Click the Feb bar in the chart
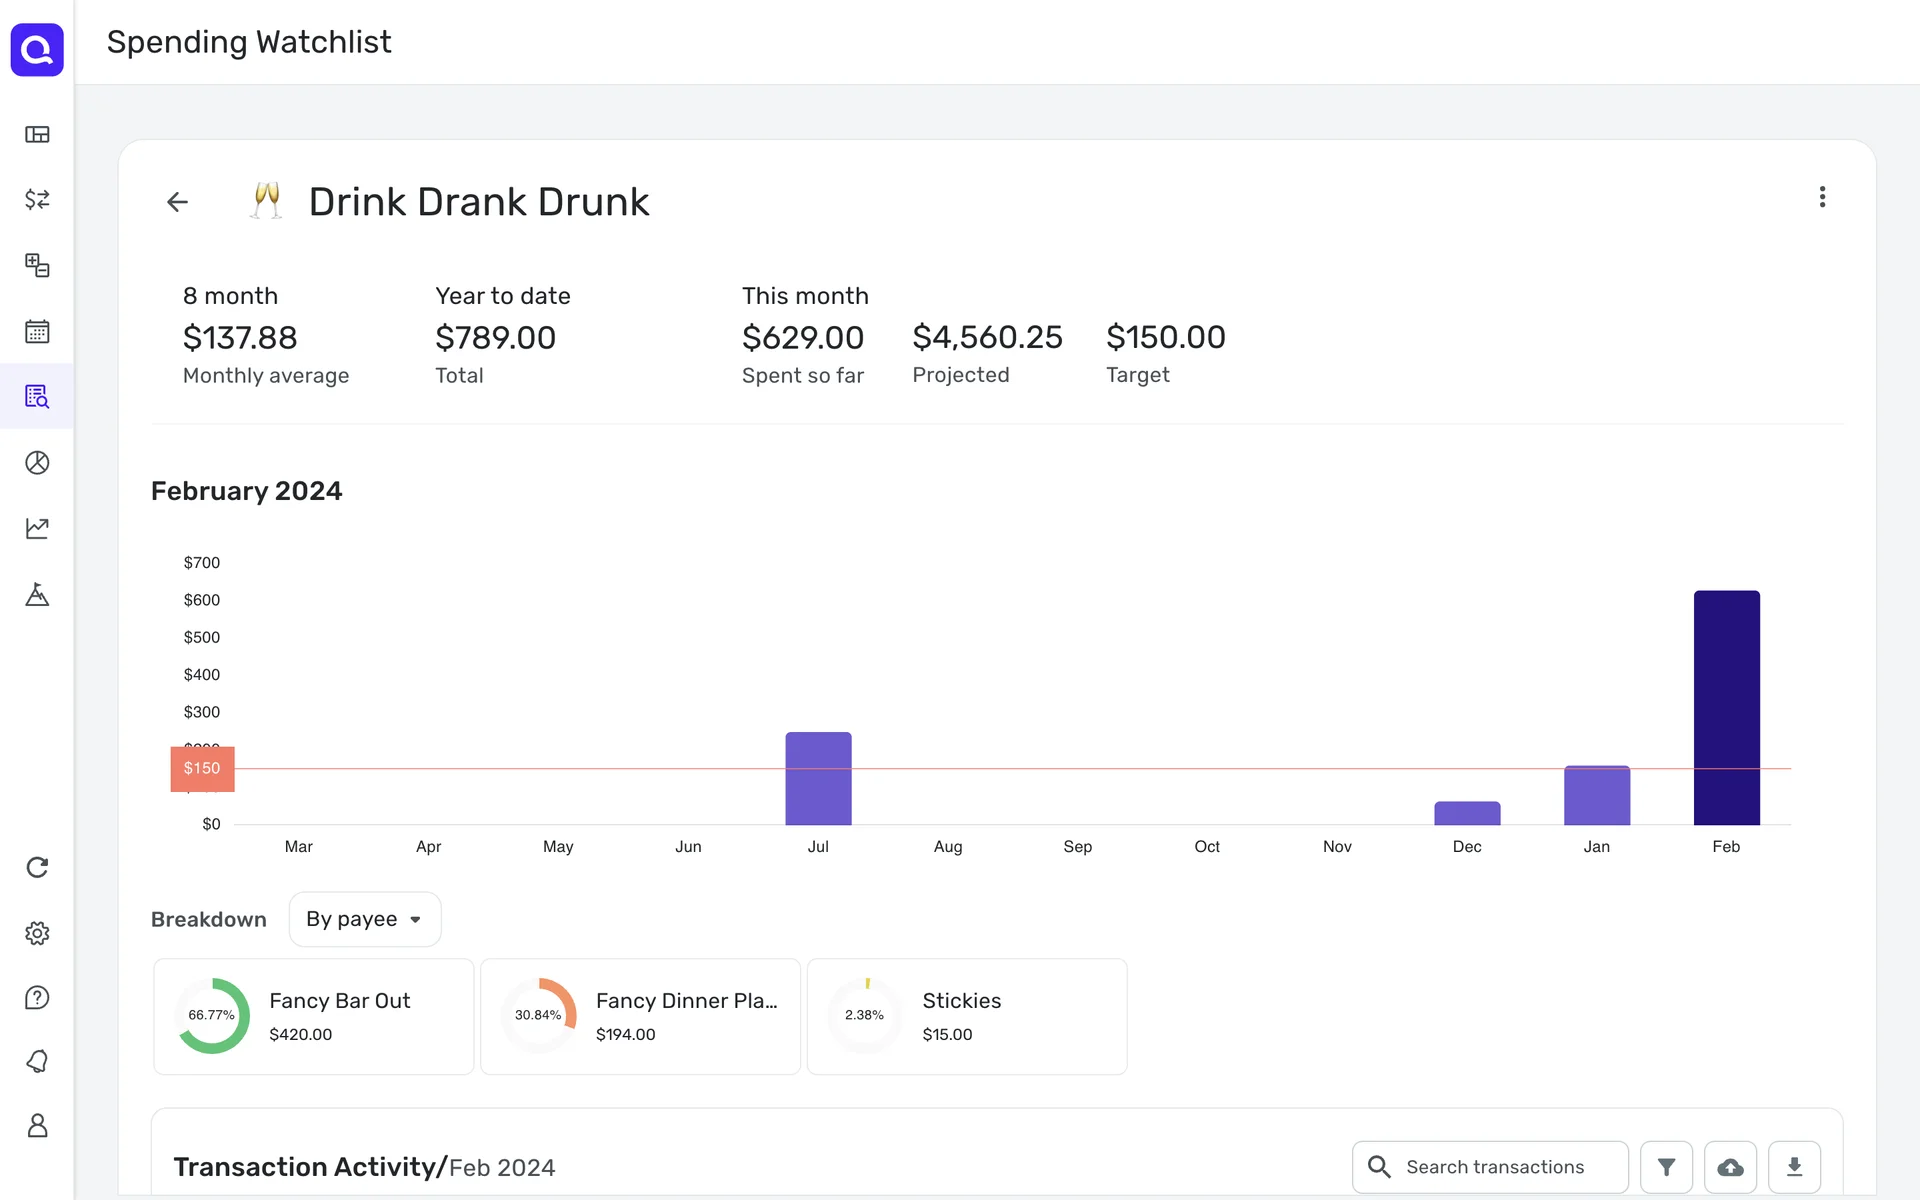The image size is (1920, 1200). (x=1726, y=707)
